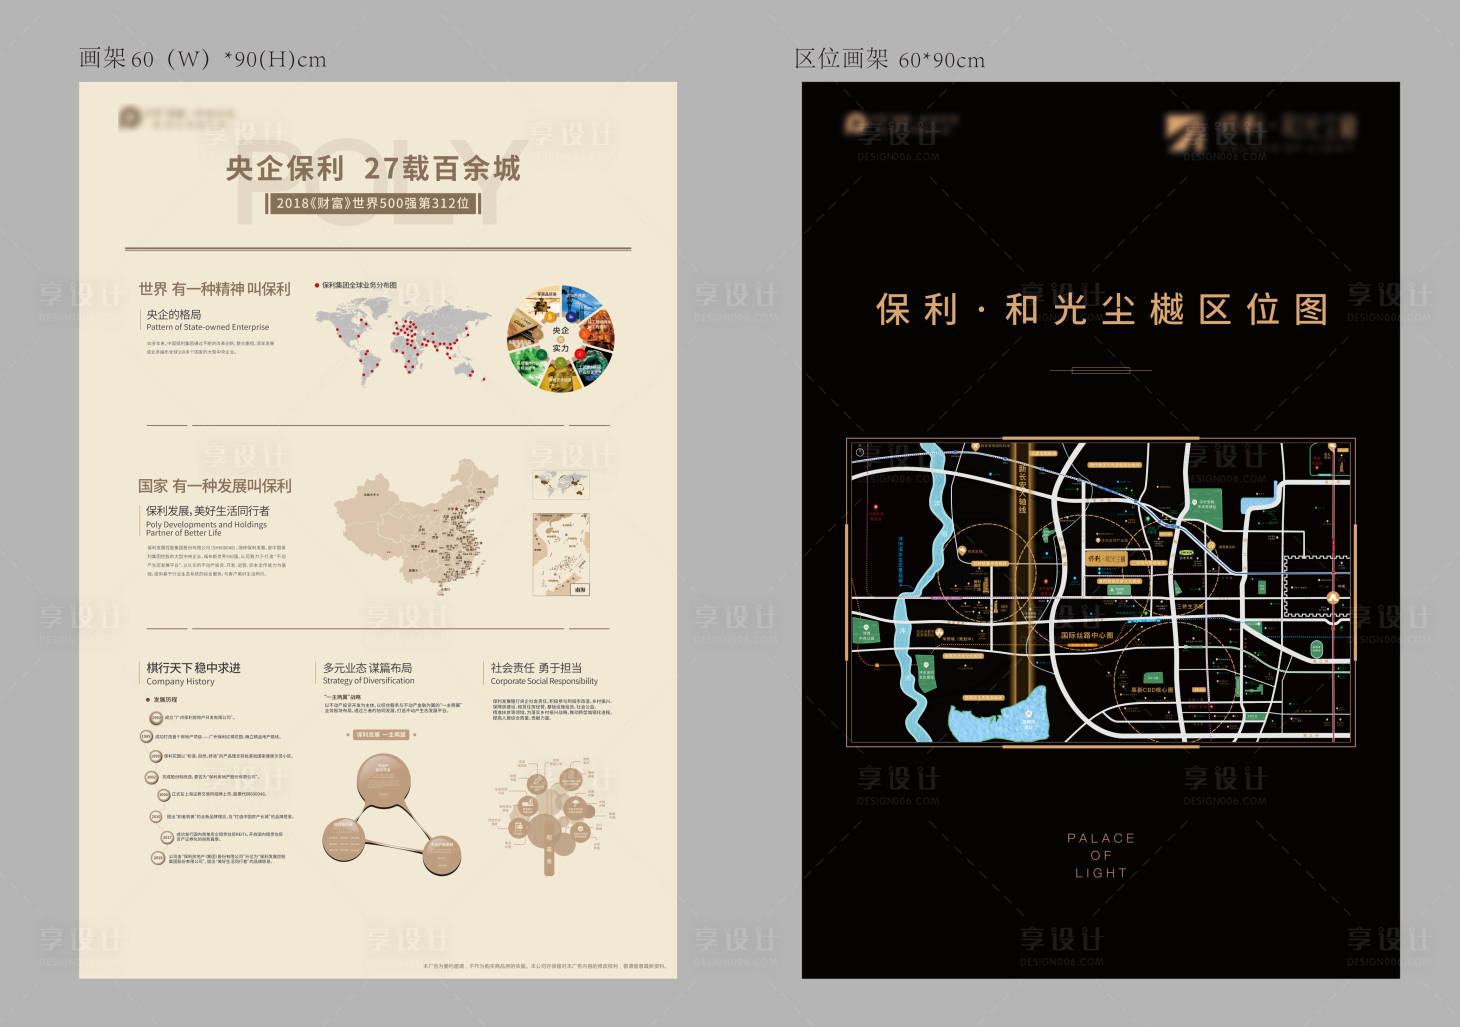
Task: Click the '发展历程' bullet label
Action: (x=163, y=700)
